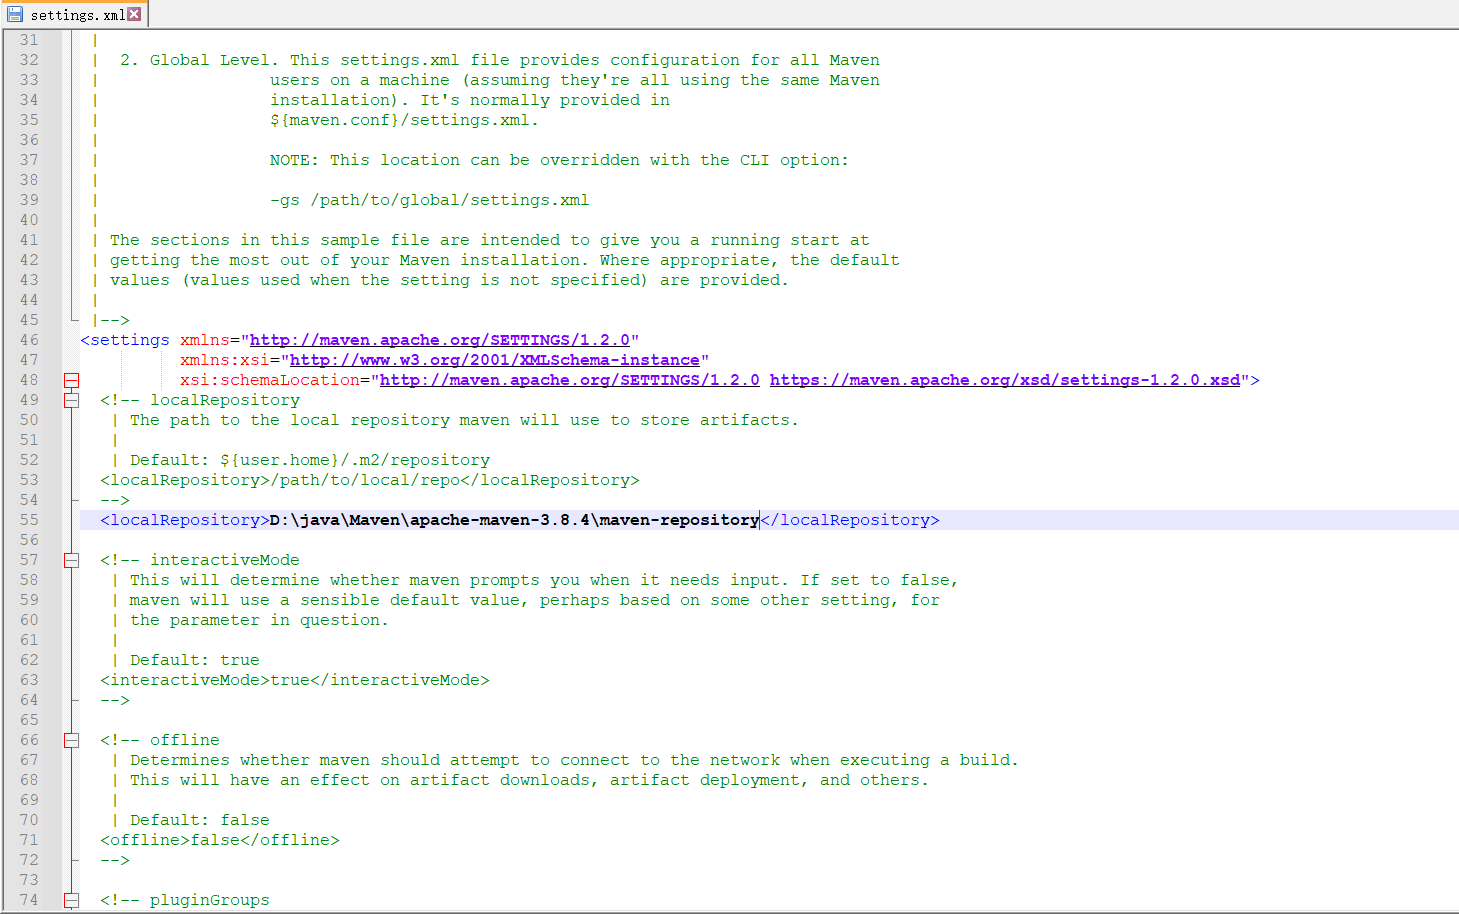Image resolution: width=1459 pixels, height=914 pixels.
Task: Click line number 55 in the margin
Action: pos(29,520)
